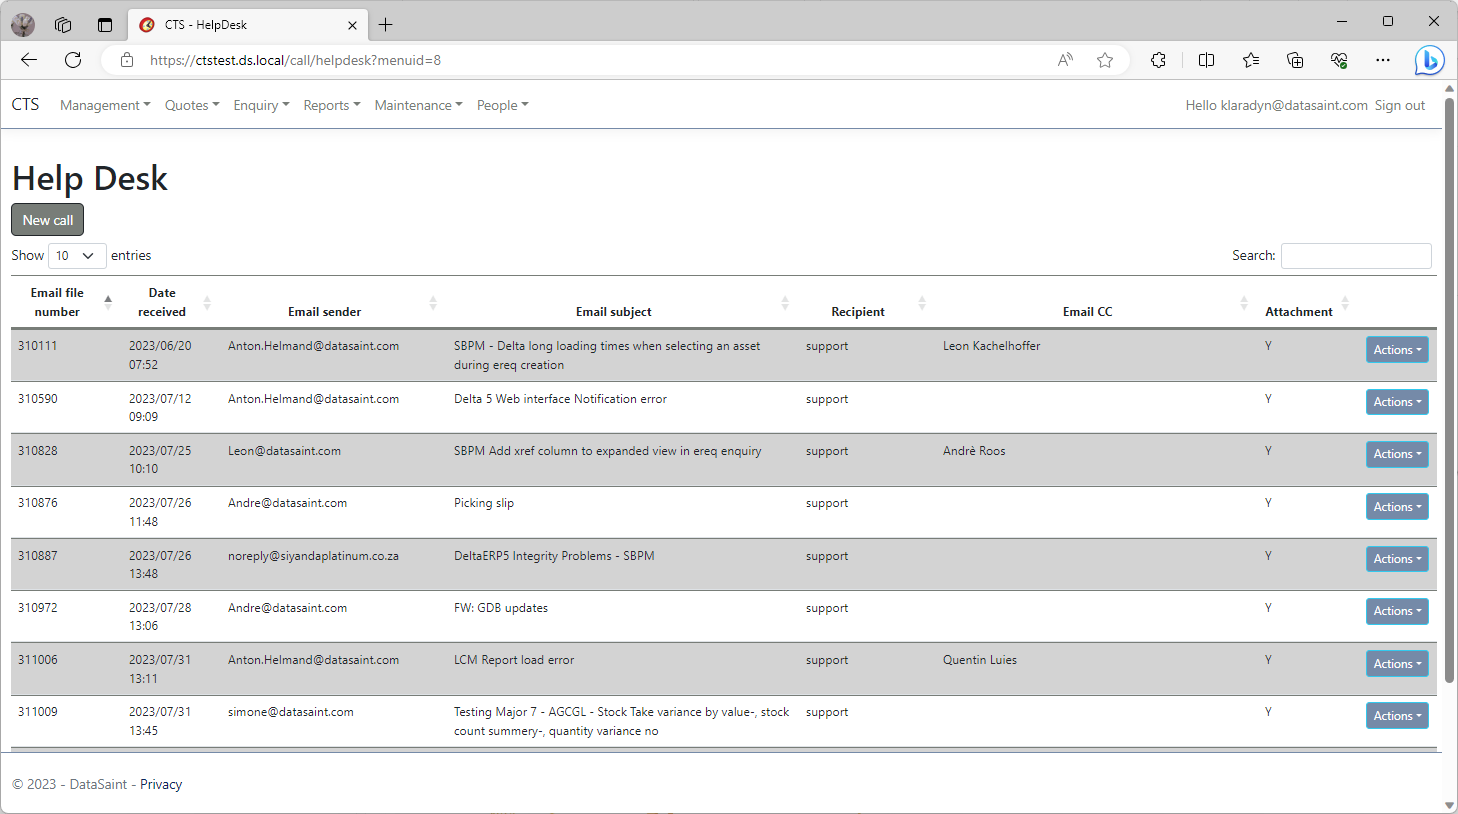Sign out of the application

point(1399,105)
